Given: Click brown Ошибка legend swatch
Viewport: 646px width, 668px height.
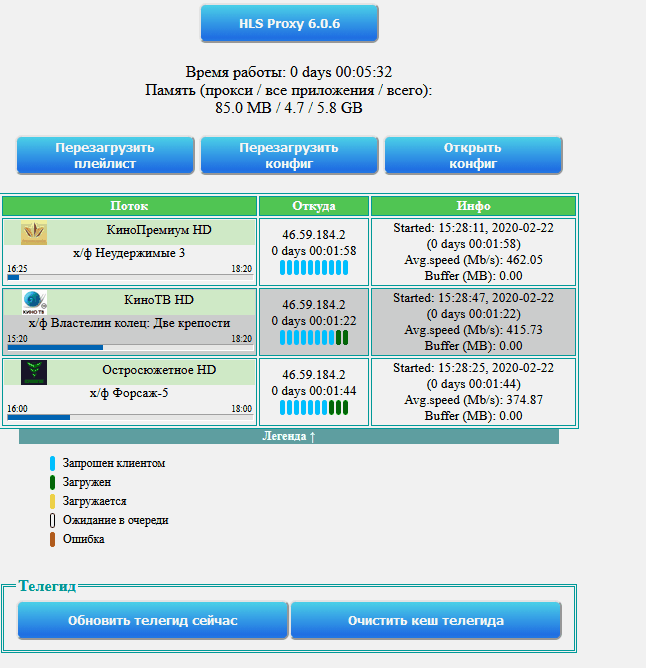Looking at the screenshot, I should pos(52,539).
